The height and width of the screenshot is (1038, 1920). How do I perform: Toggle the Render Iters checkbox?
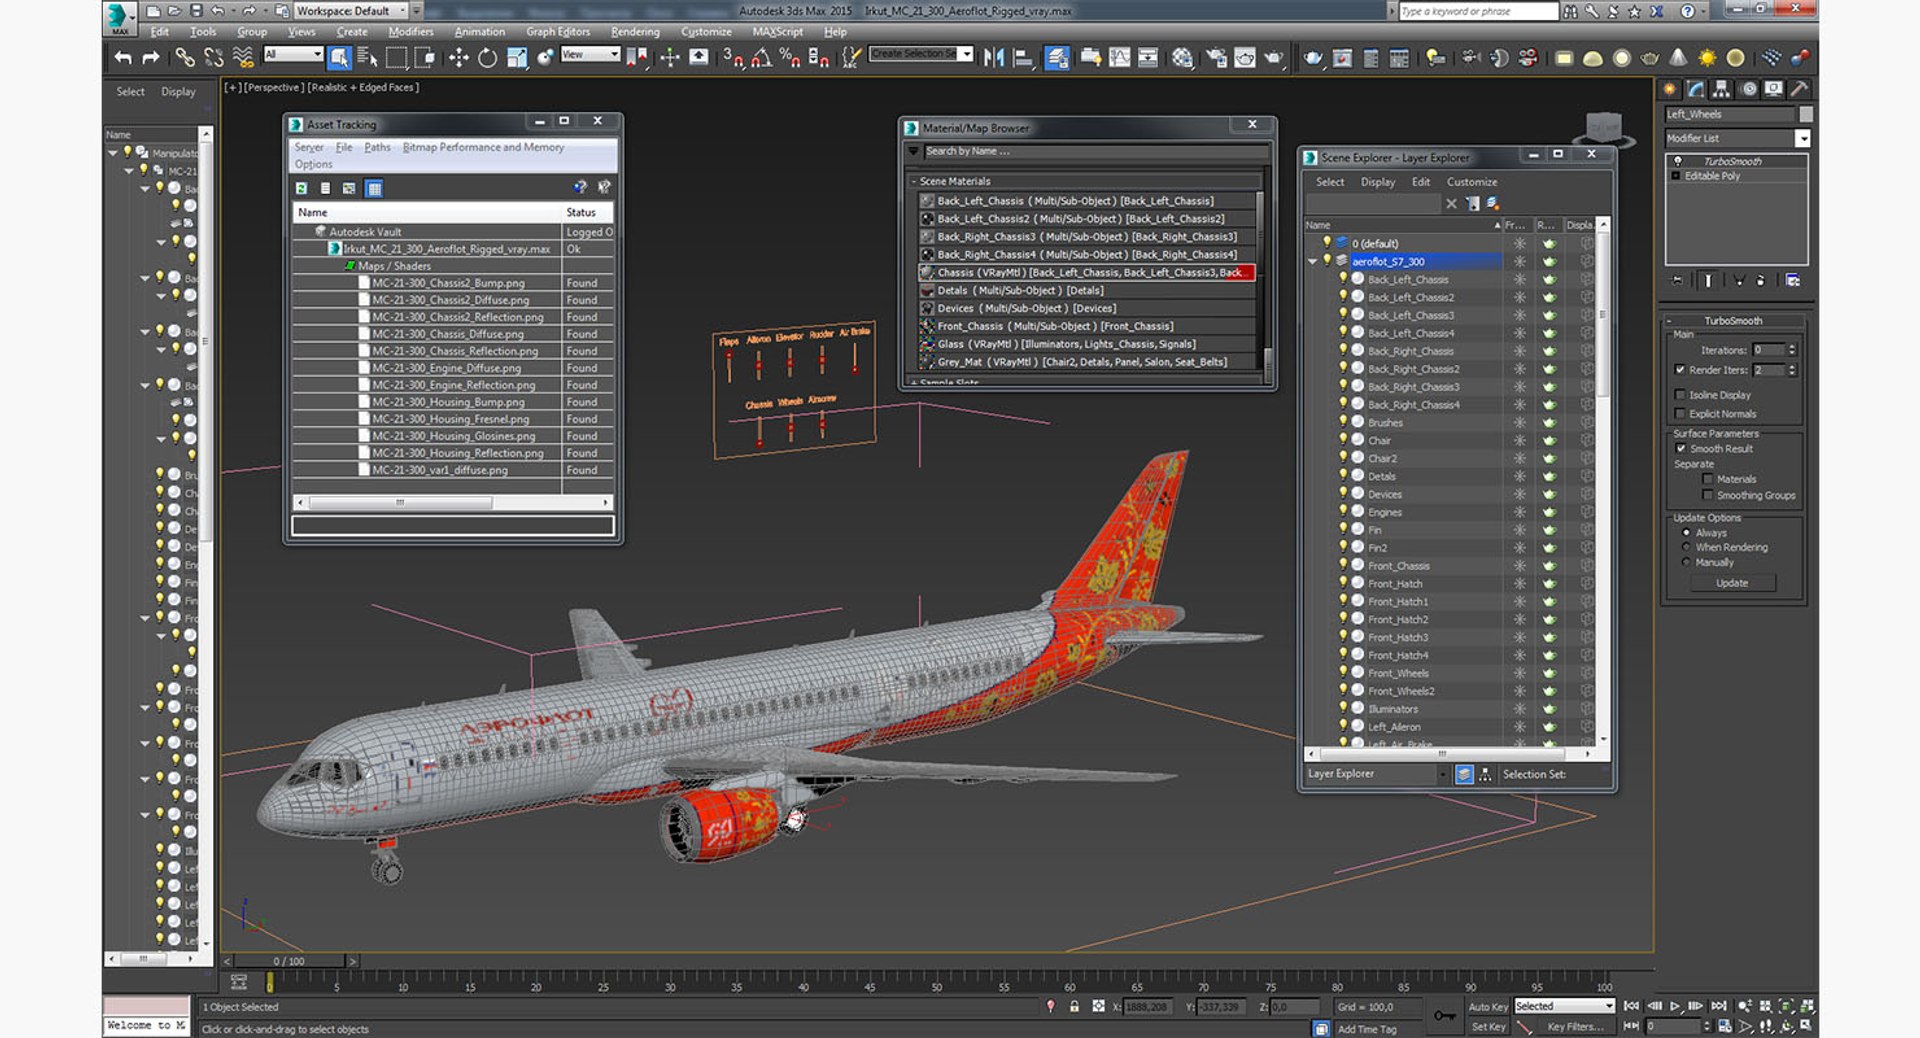(x=1680, y=370)
